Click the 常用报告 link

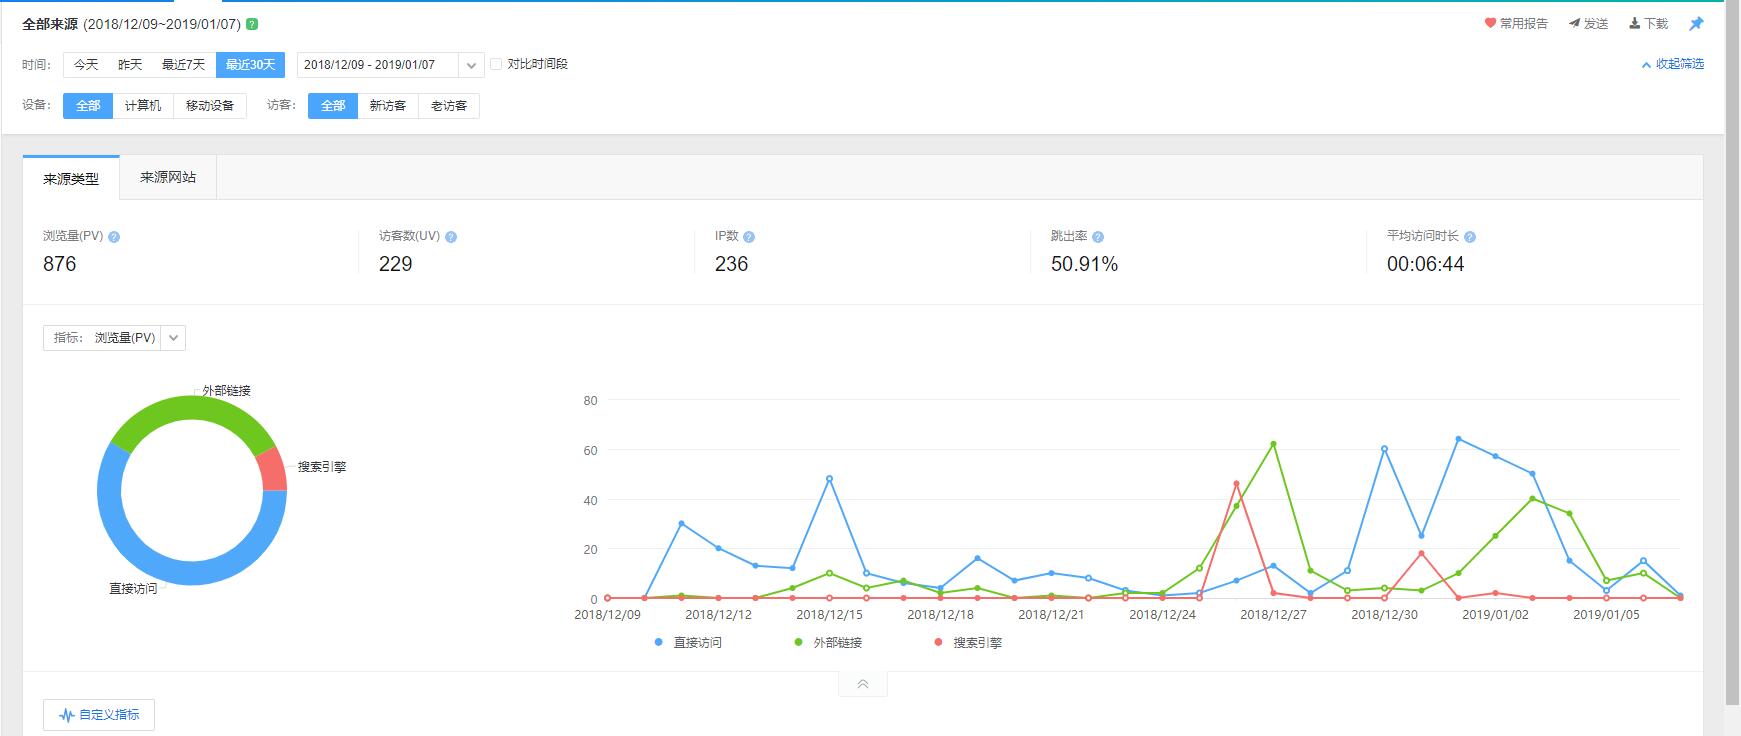(1516, 23)
